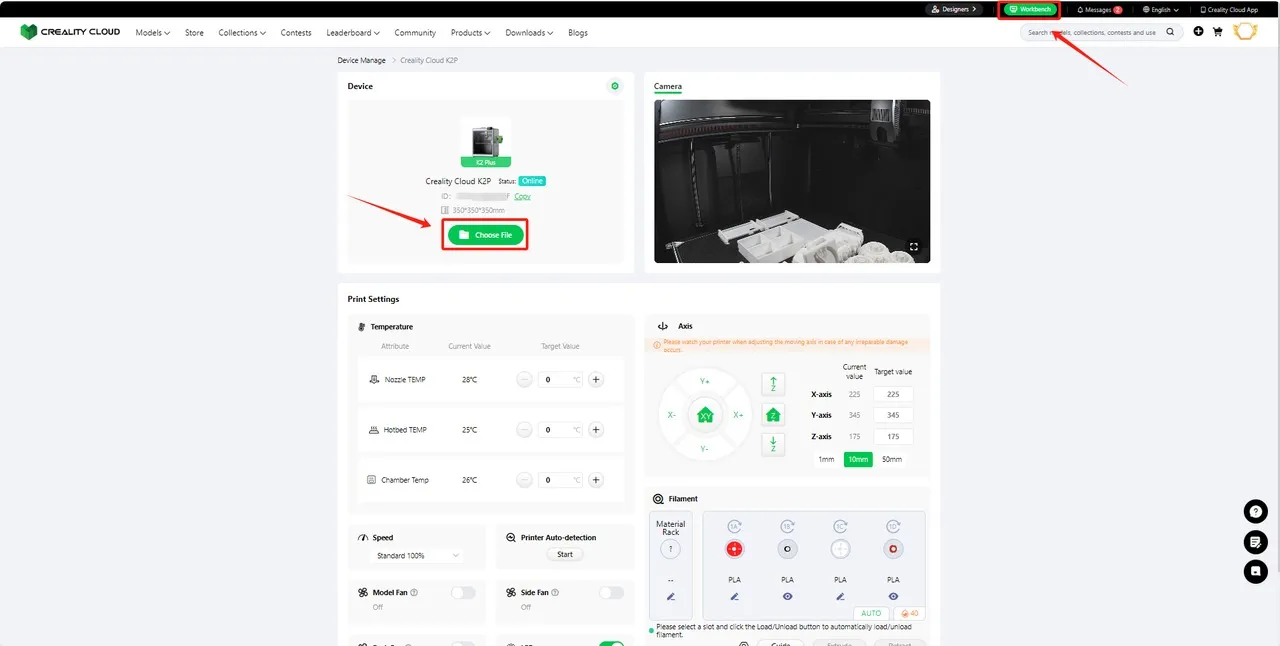Viewport: 1280px width, 646px height.
Task: Toggle the Model Fan switch
Action: coord(463,593)
